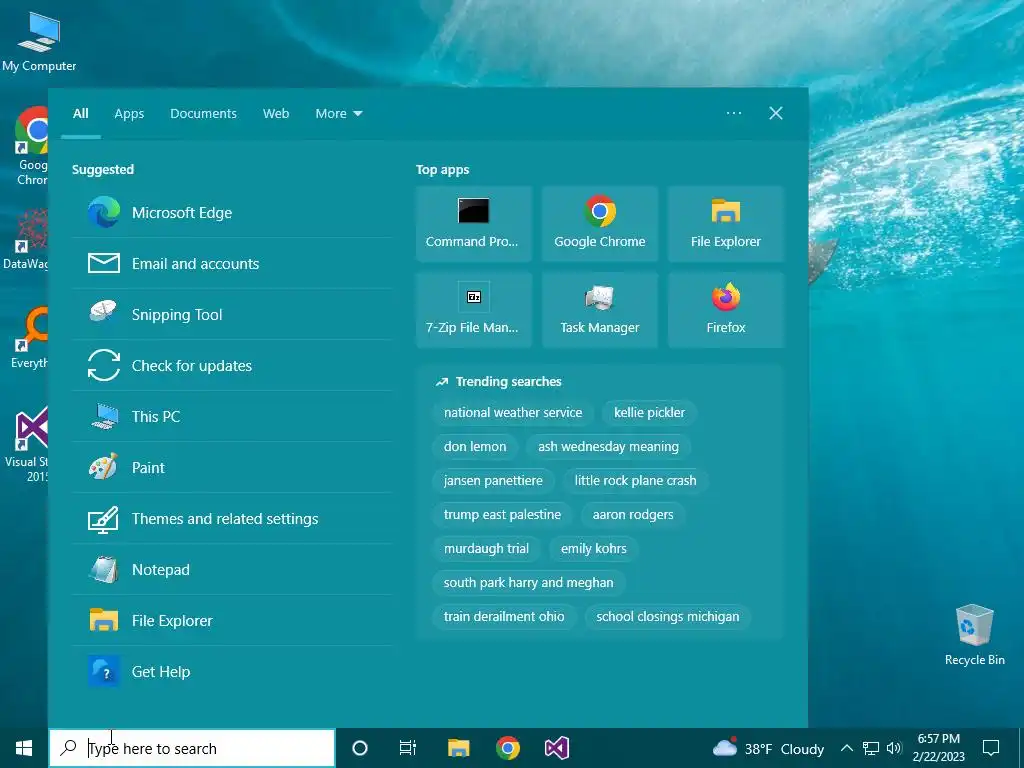Open Command Prompt top app tile
The height and width of the screenshot is (768, 1024).
click(473, 224)
